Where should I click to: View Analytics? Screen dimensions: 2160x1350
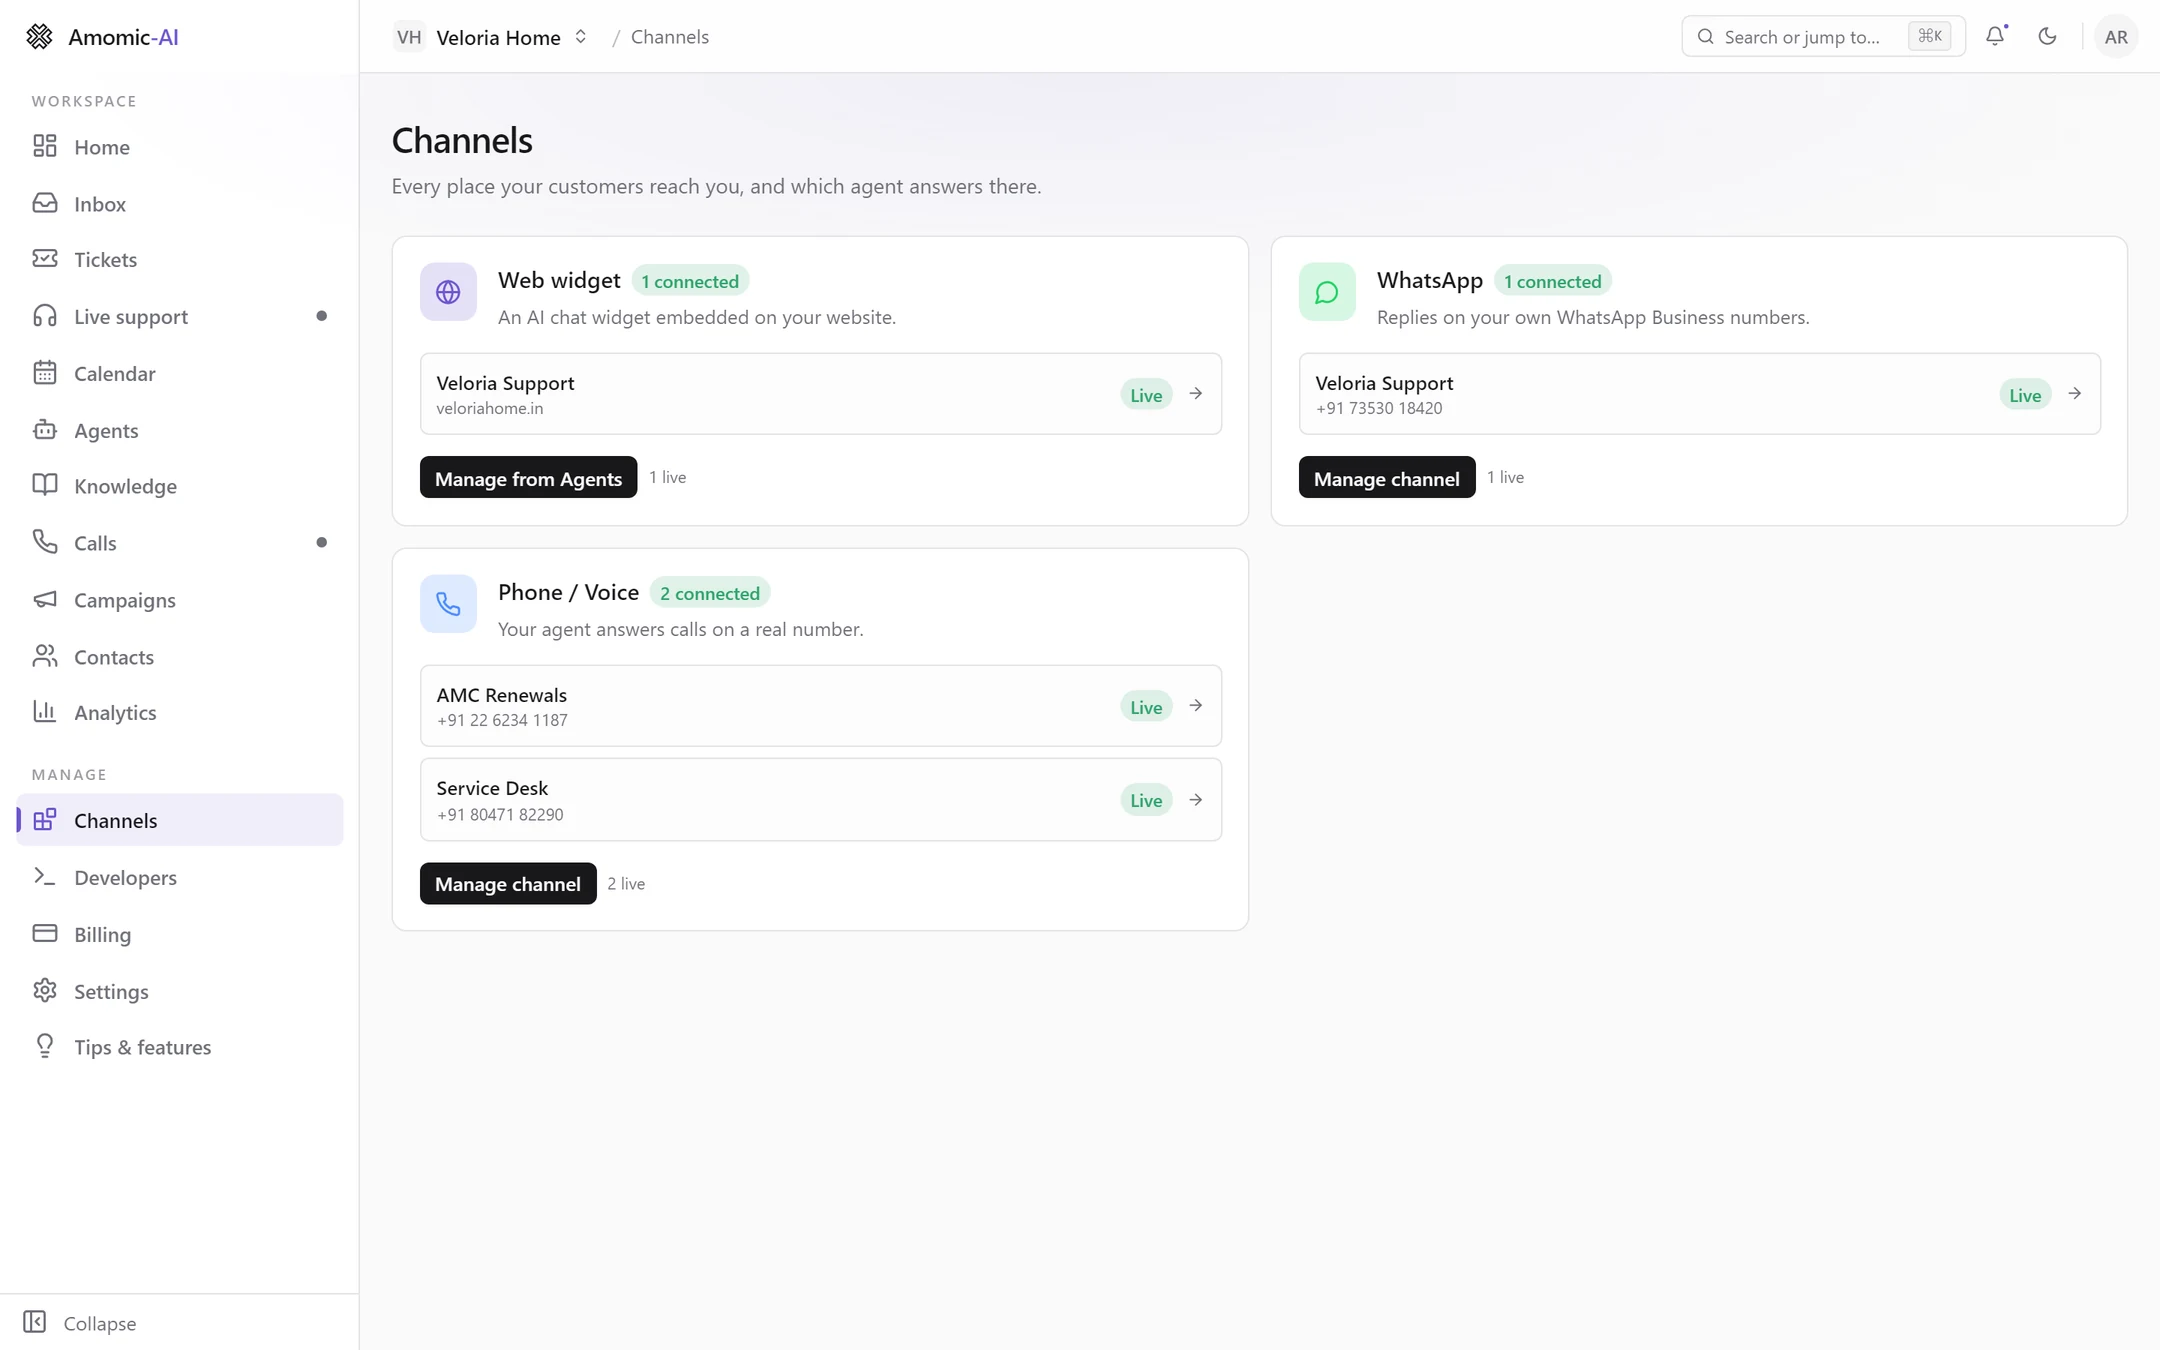click(180, 713)
